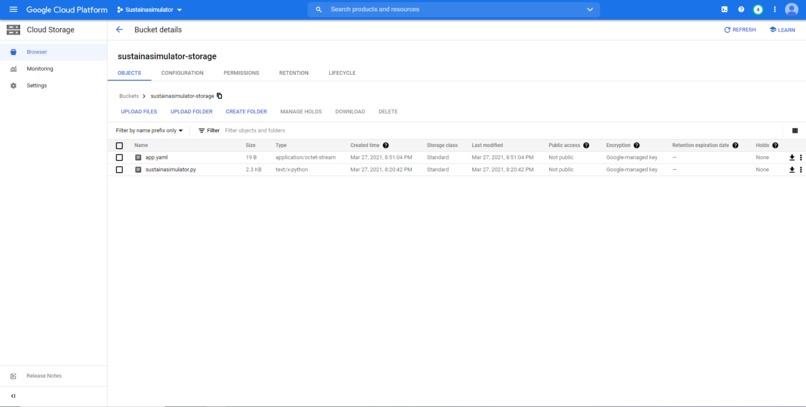Click the application/octet-stream type cell
Image resolution: width=806 pixels, height=407 pixels.
pyautogui.click(x=305, y=157)
